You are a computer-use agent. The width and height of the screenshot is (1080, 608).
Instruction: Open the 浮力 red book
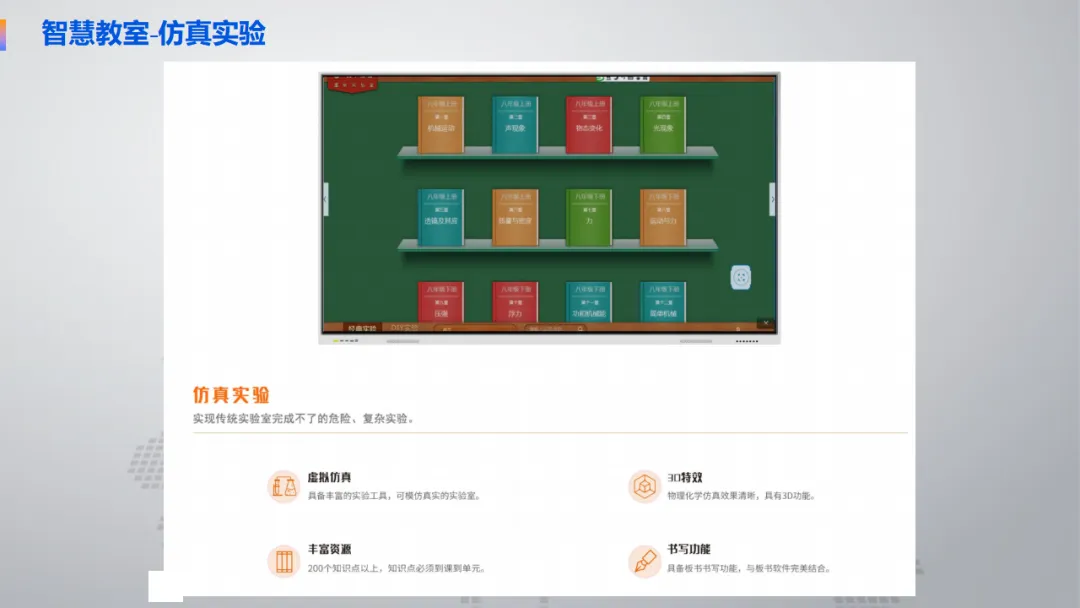tap(515, 302)
